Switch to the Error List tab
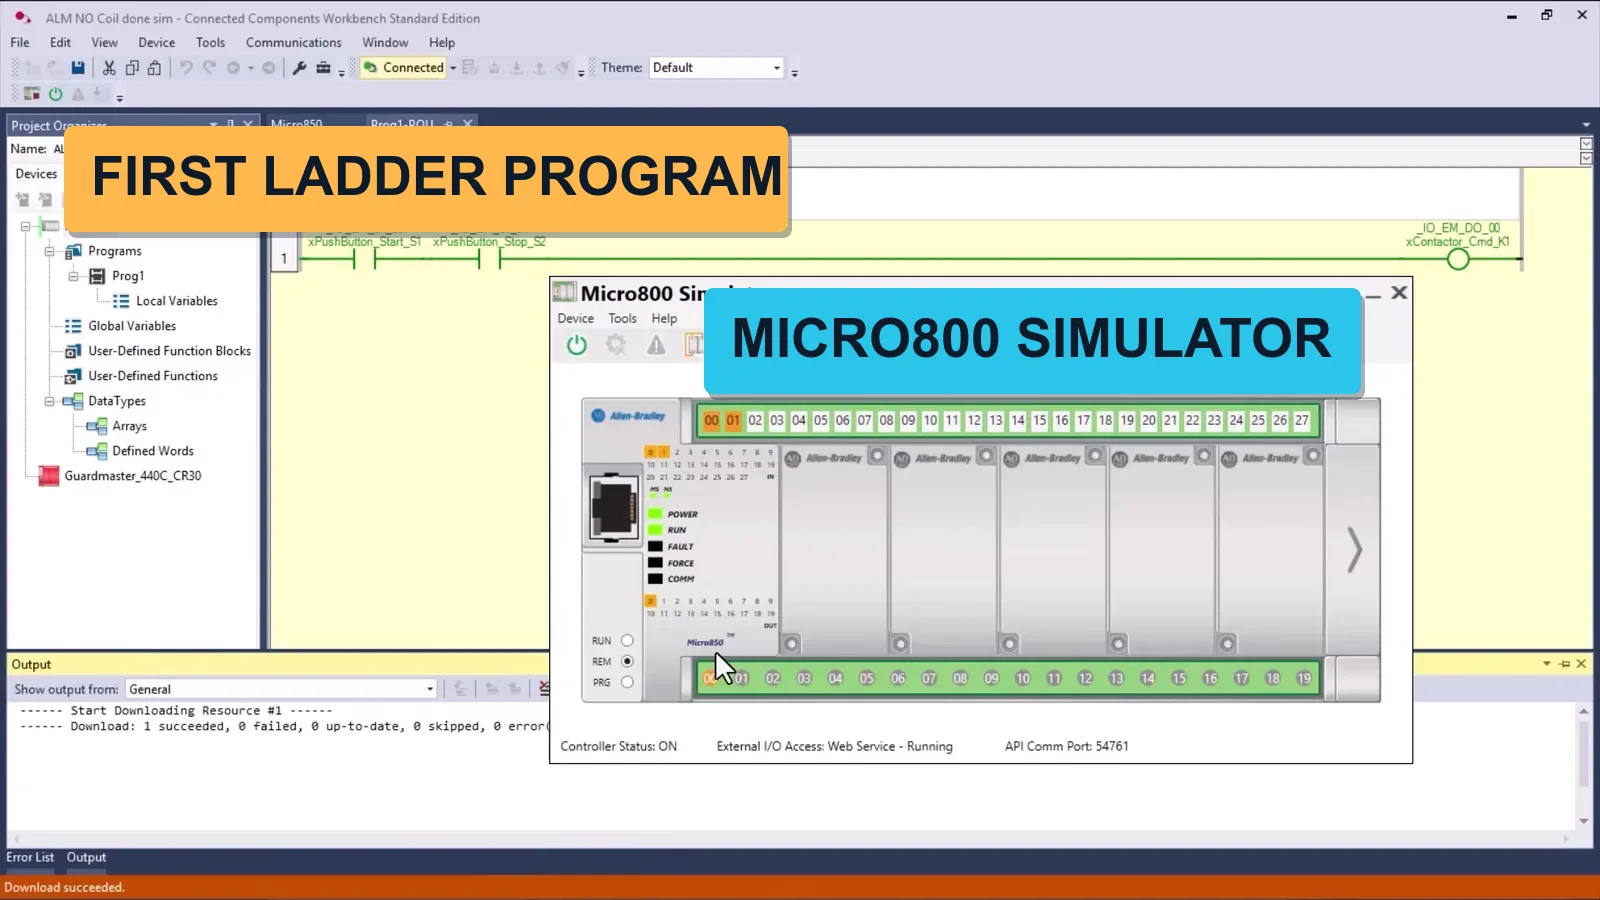 30,857
